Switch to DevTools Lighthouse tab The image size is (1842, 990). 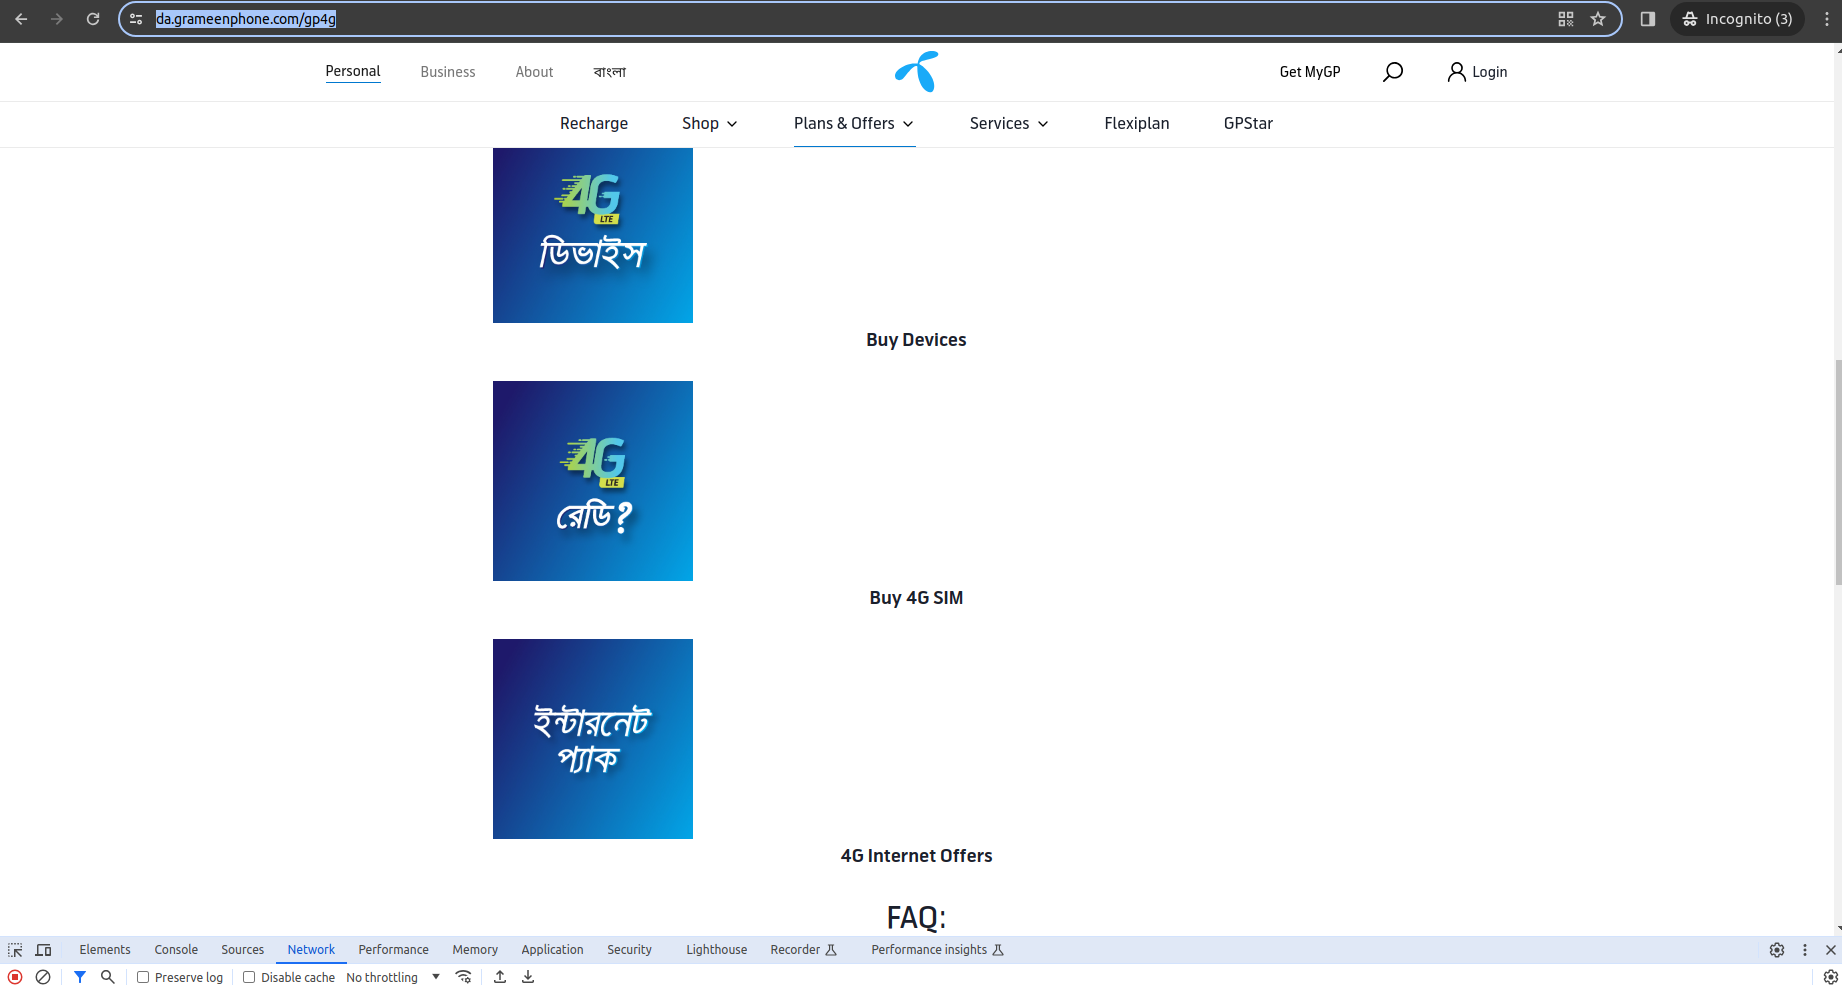pos(716,950)
